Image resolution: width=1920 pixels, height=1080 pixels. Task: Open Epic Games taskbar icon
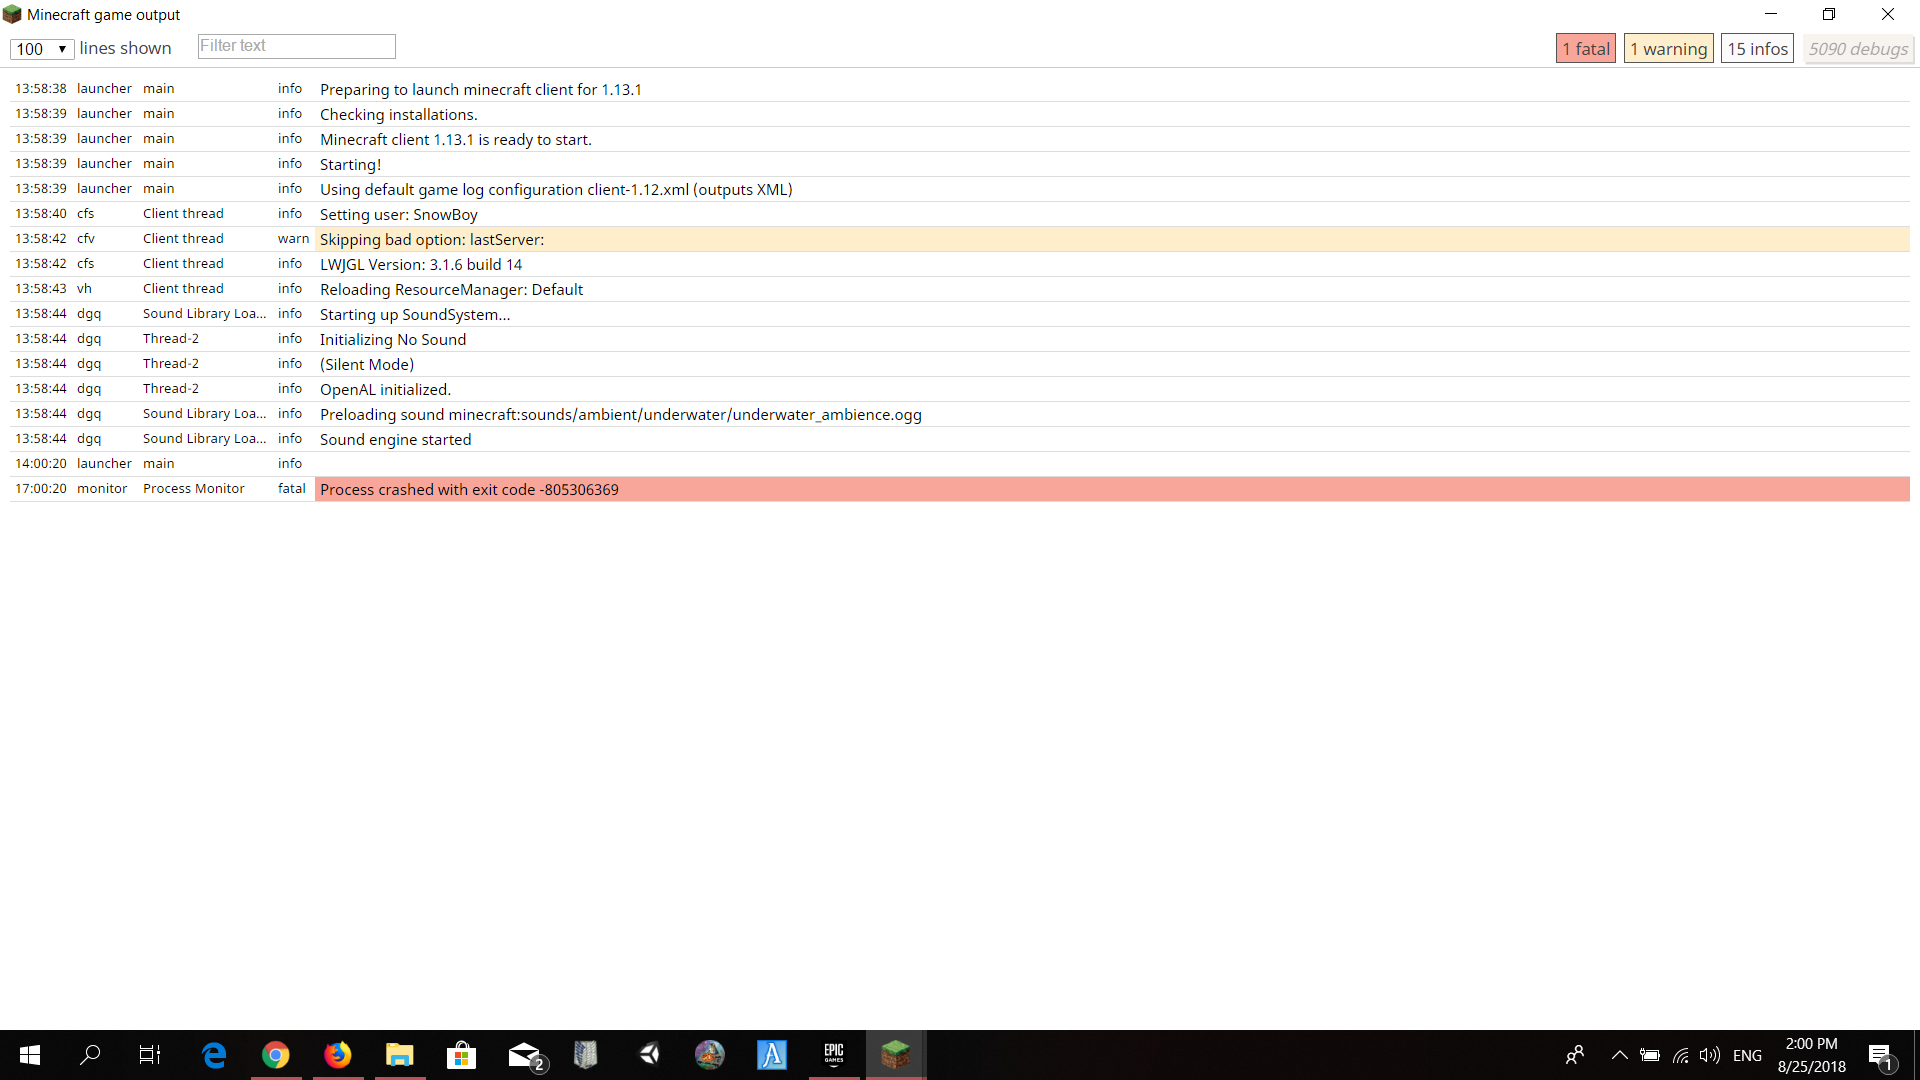pos(833,1054)
